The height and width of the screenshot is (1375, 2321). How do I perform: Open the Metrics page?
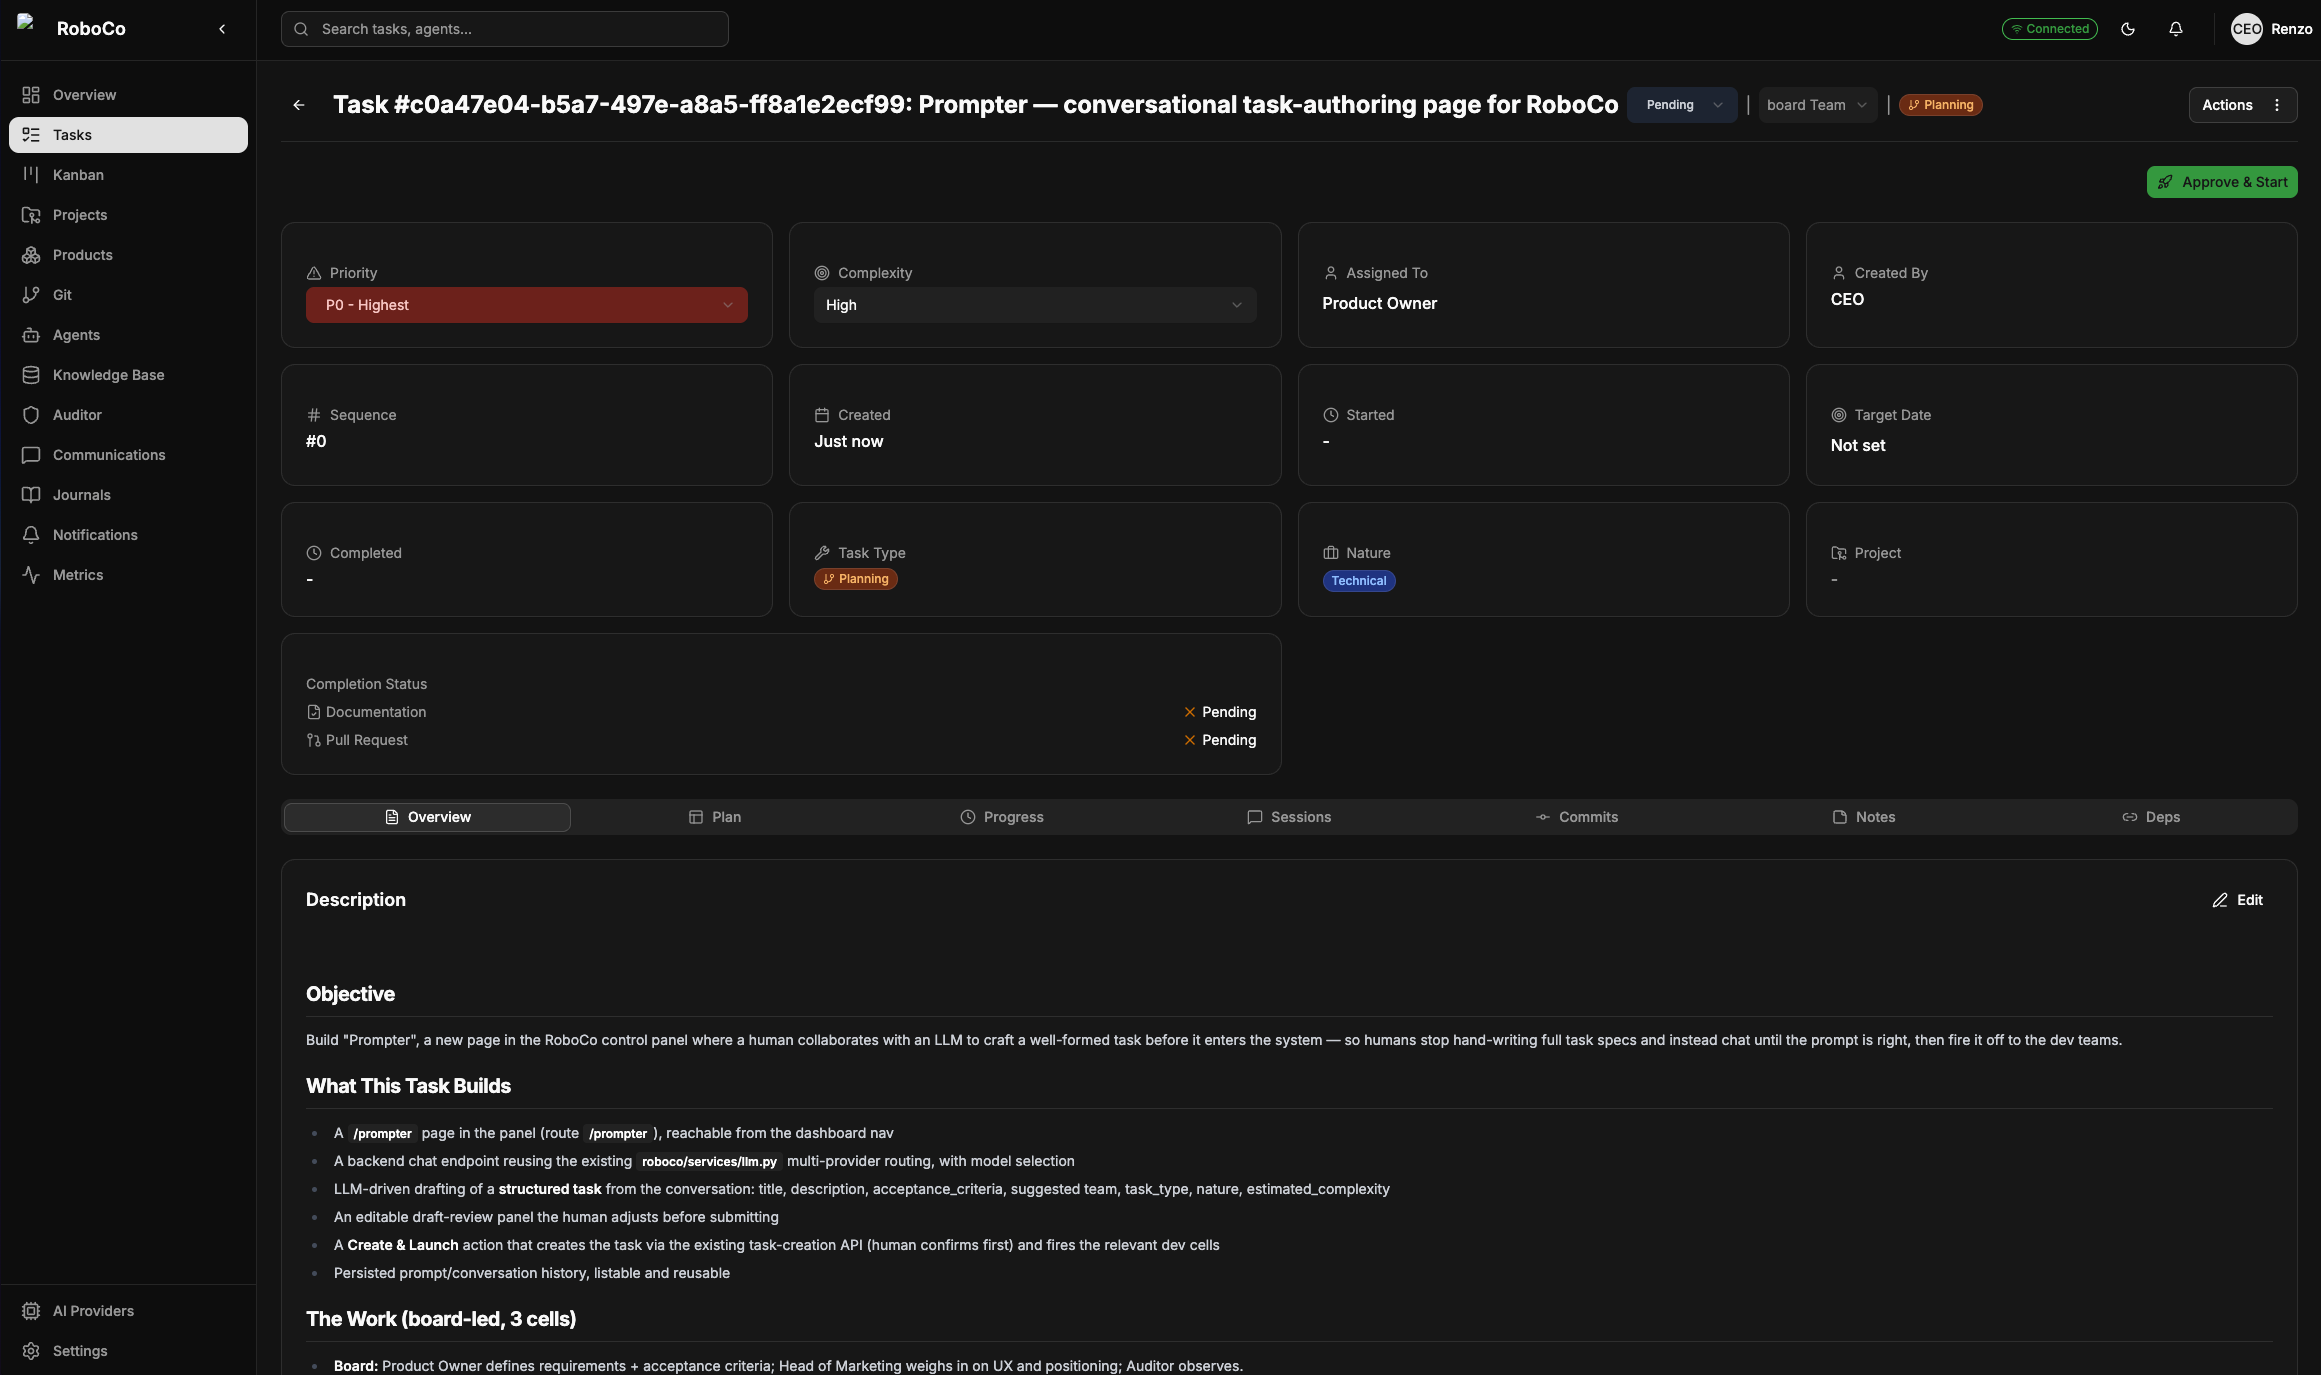pos(128,575)
